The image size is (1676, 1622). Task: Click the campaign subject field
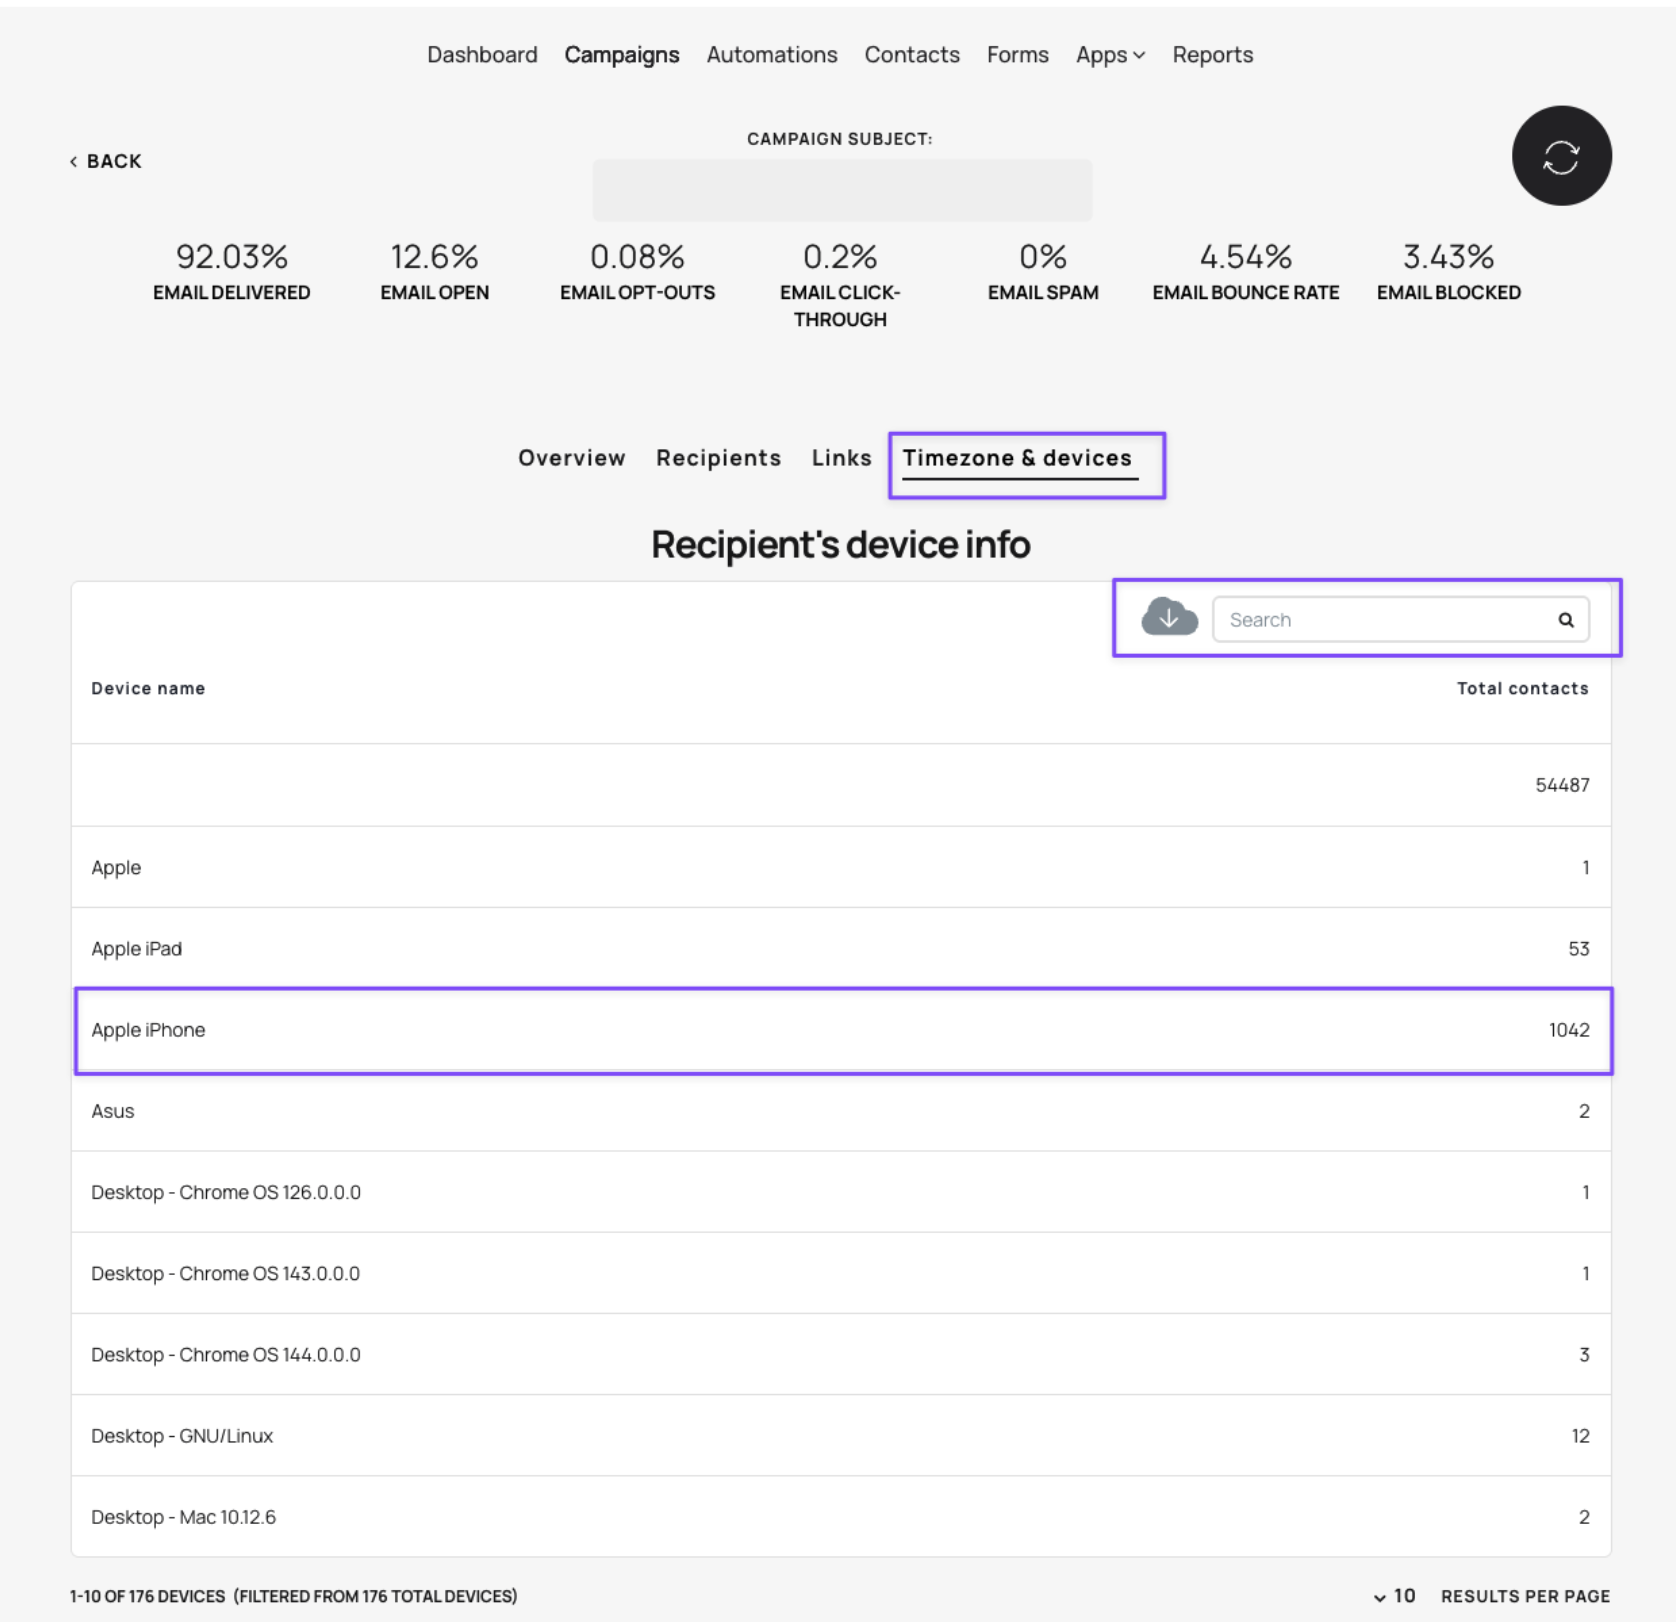(842, 190)
